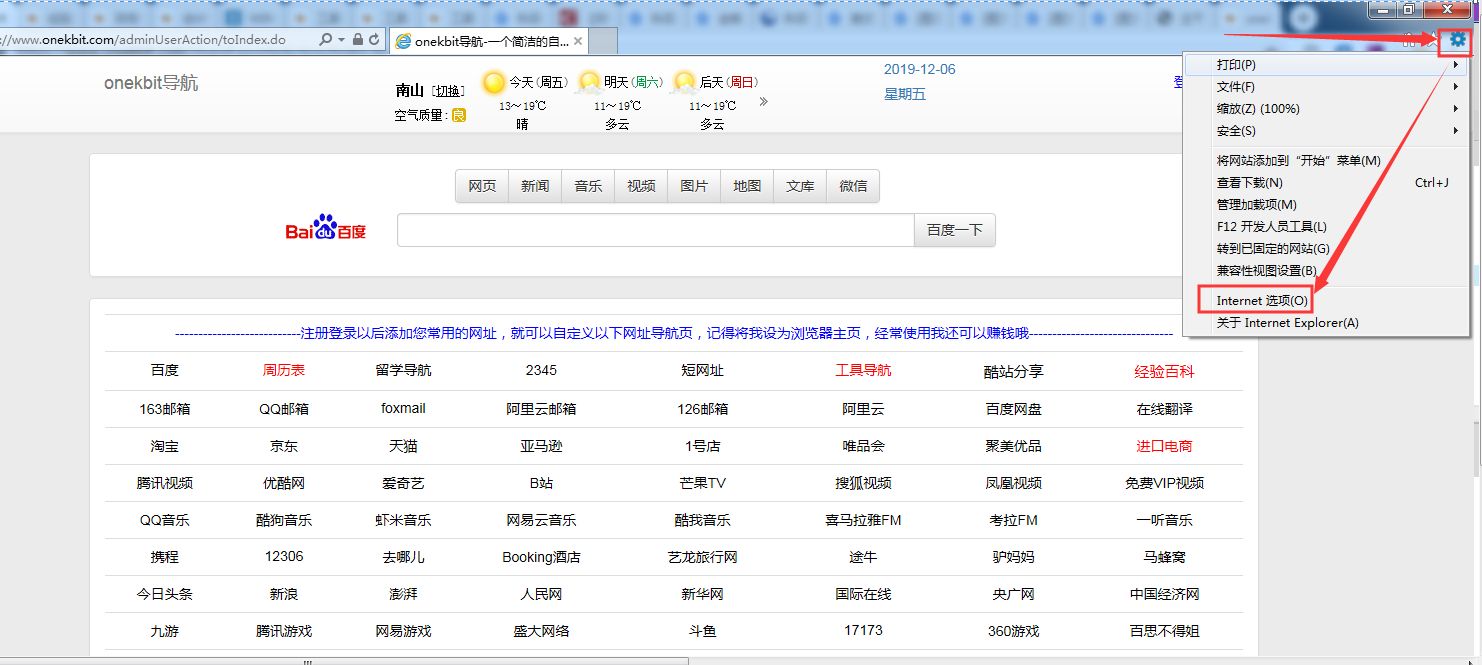Click the refresh icon in address bar
Image resolution: width=1482 pixels, height=665 pixels.
(374, 40)
